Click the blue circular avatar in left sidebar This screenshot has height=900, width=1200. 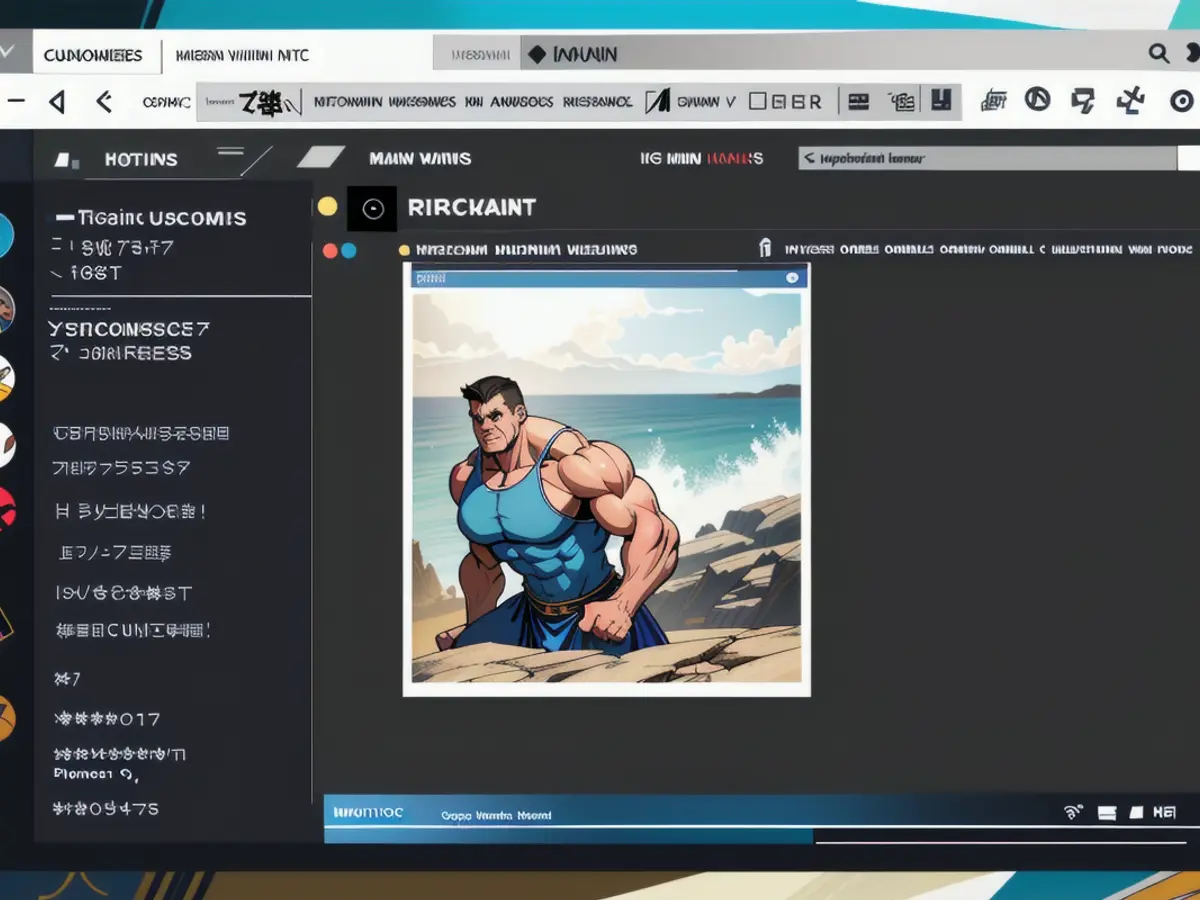click(6, 235)
